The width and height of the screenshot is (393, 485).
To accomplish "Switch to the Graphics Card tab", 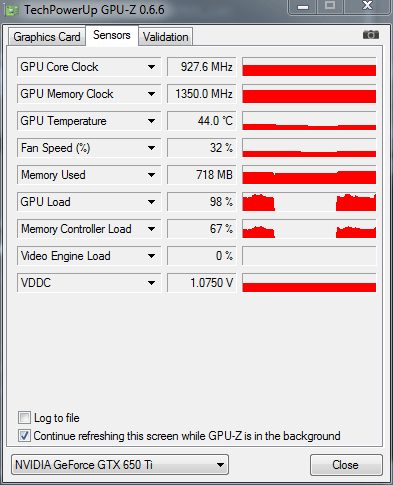I will point(47,37).
